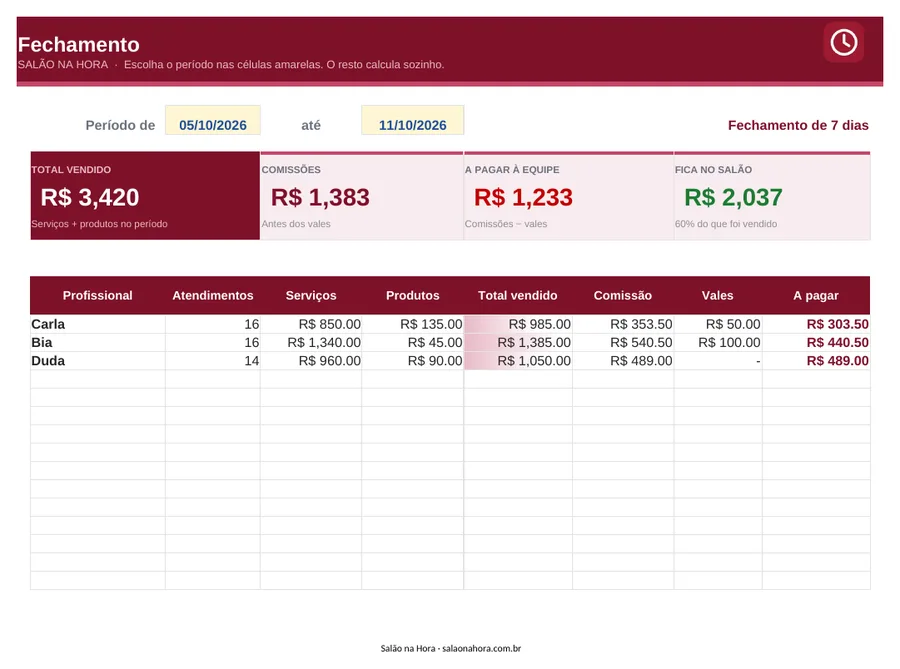This screenshot has width=900, height=669.
Task: Select the Fica no salão R$ 2,037 value
Action: click(733, 197)
